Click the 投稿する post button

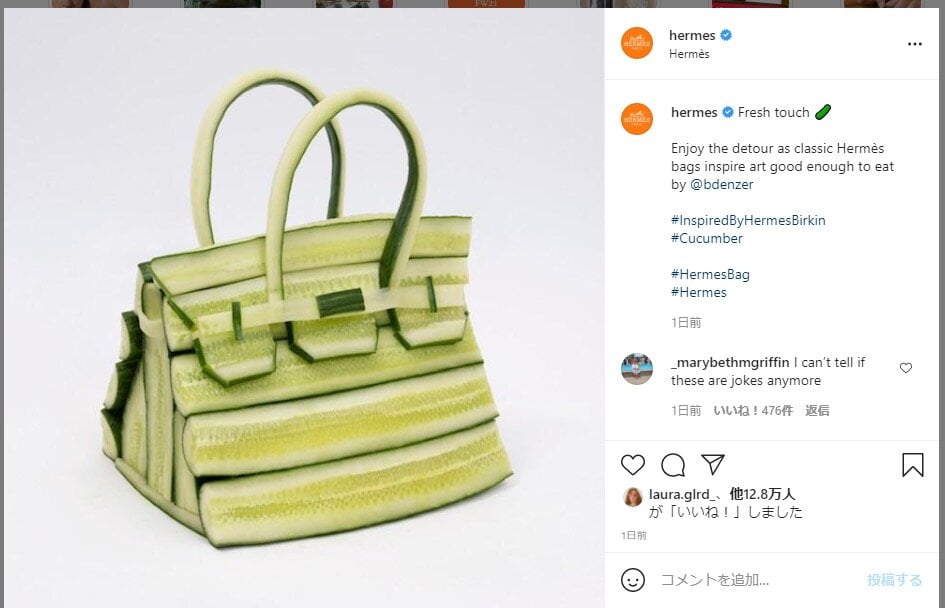pyautogui.click(x=894, y=580)
